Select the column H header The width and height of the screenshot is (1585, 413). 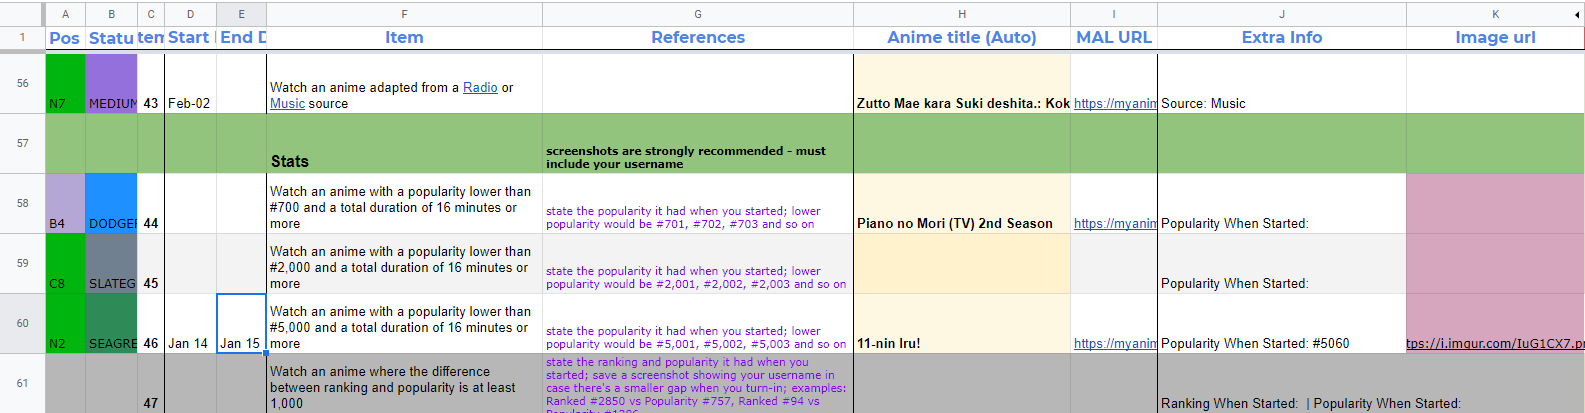point(961,14)
